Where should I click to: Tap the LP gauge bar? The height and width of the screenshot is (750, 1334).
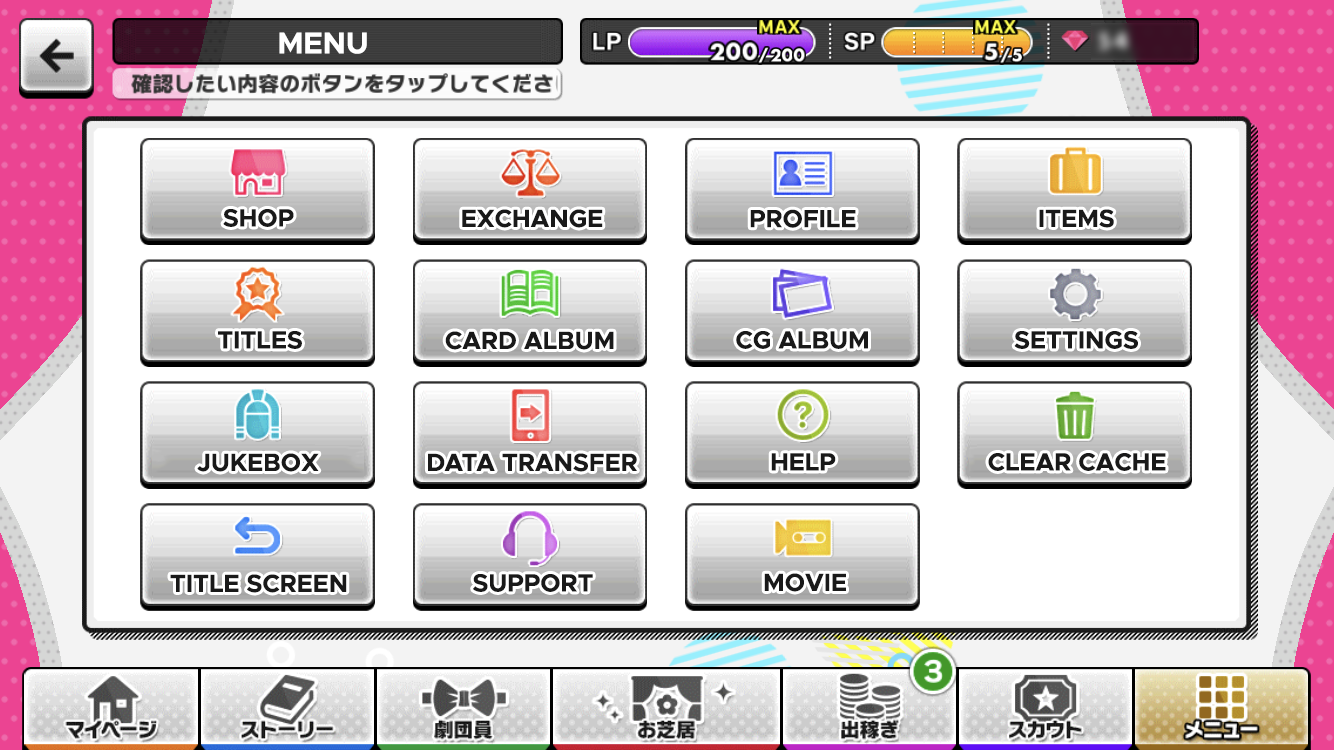[721, 43]
